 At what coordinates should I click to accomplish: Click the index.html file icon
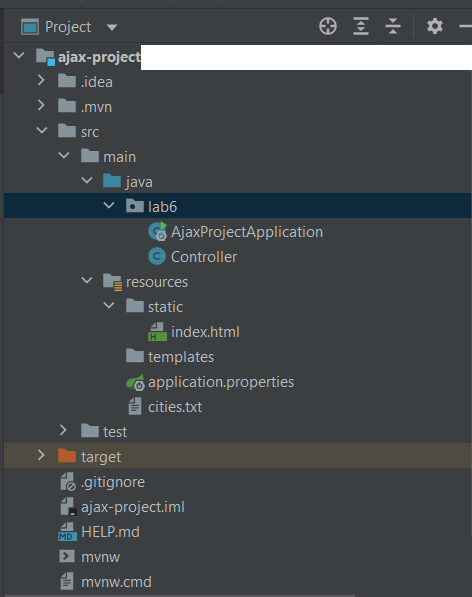[157, 332]
